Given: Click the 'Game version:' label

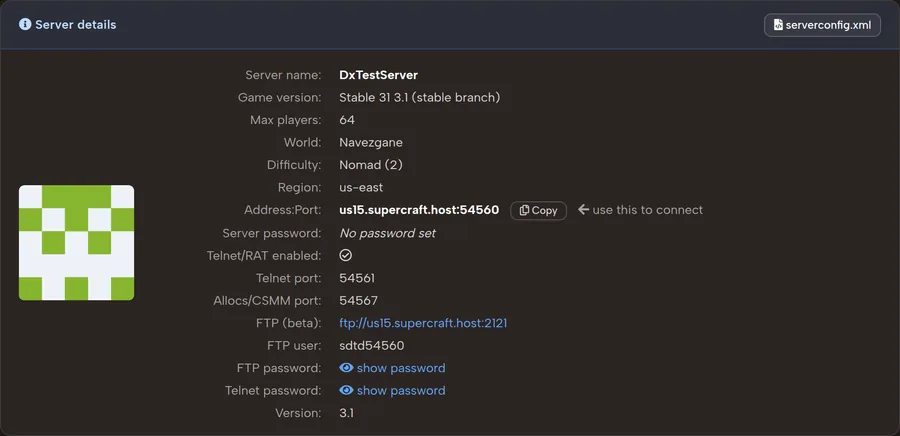Looking at the screenshot, I should tap(280, 98).
